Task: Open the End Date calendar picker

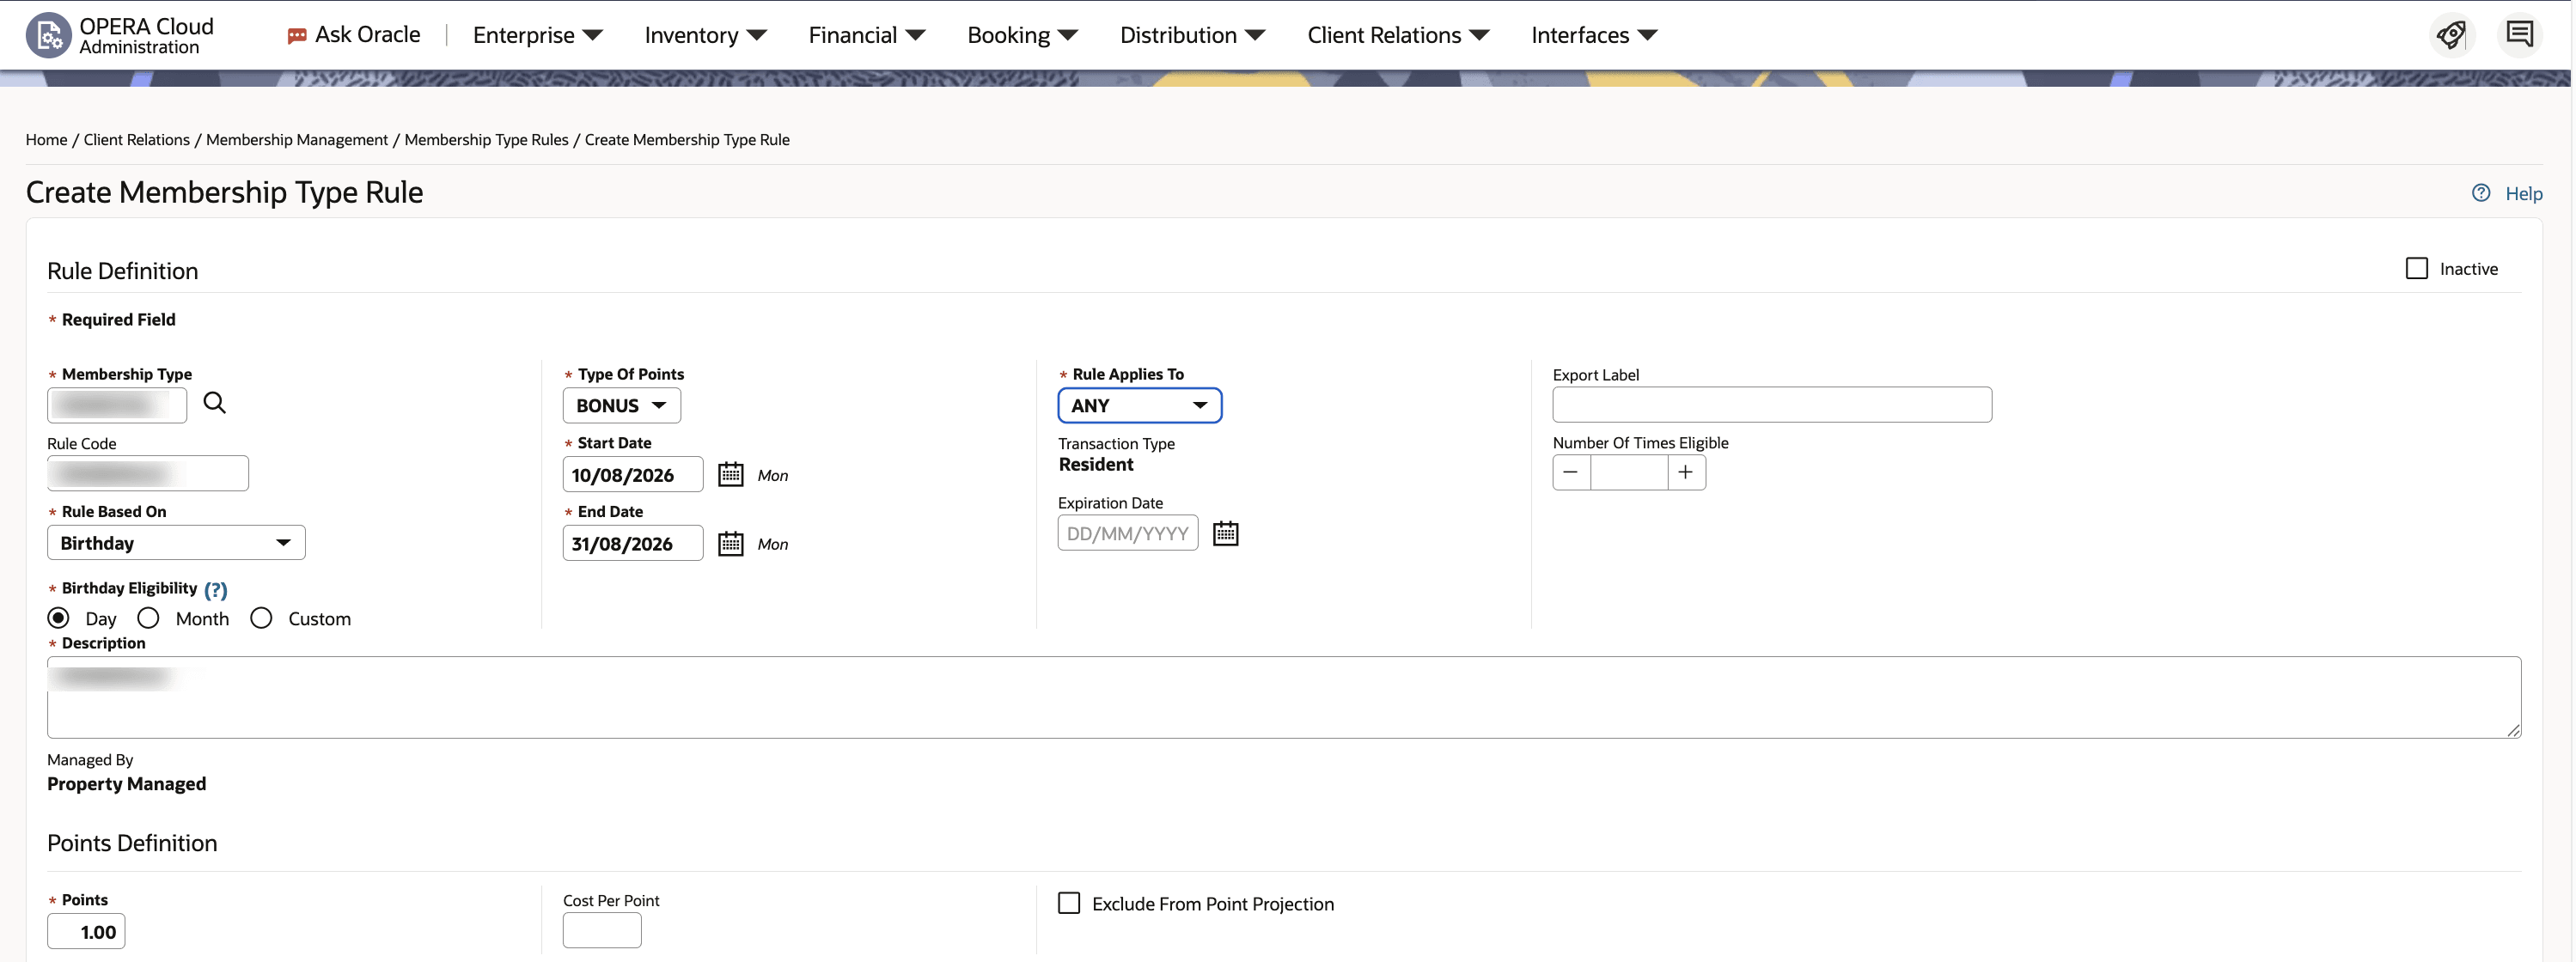Action: pyautogui.click(x=731, y=543)
